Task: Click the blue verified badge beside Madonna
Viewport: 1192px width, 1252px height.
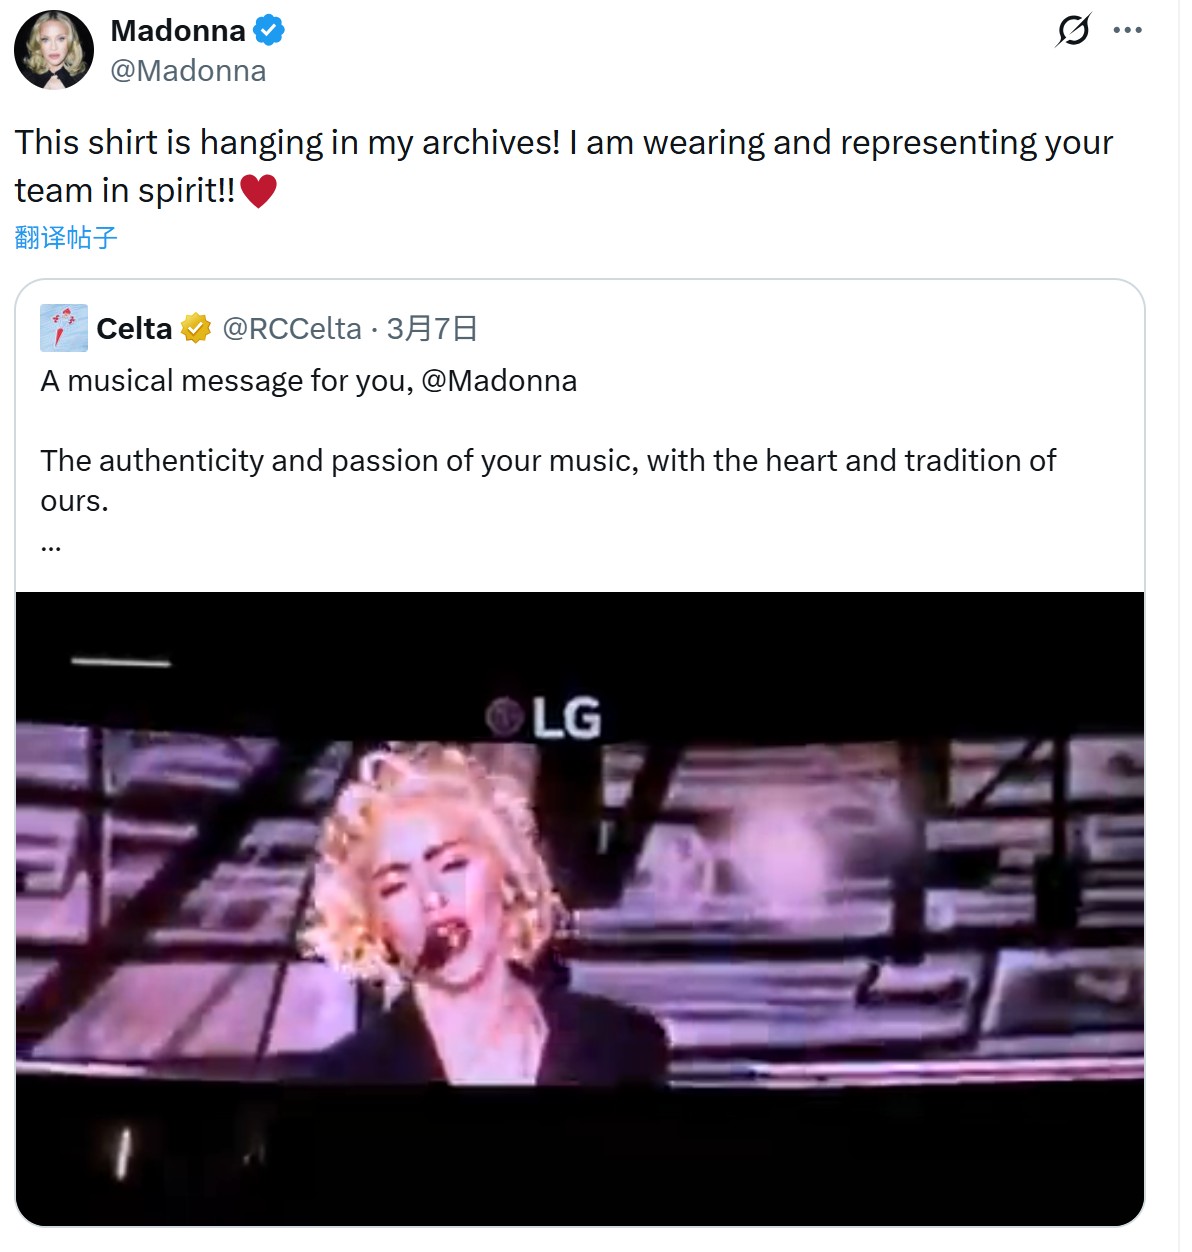Action: [269, 31]
